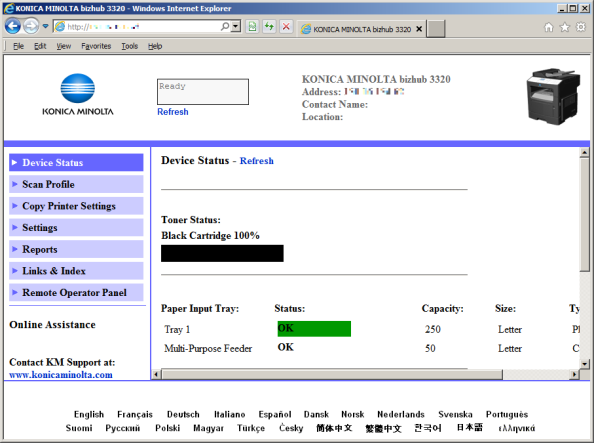Expand the Scan Profile sidebar section
The width and height of the screenshot is (594, 443).
click(76, 184)
